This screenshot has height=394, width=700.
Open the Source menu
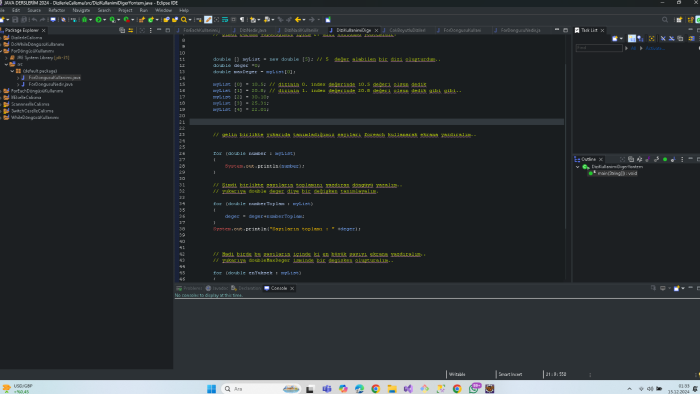click(x=34, y=10)
